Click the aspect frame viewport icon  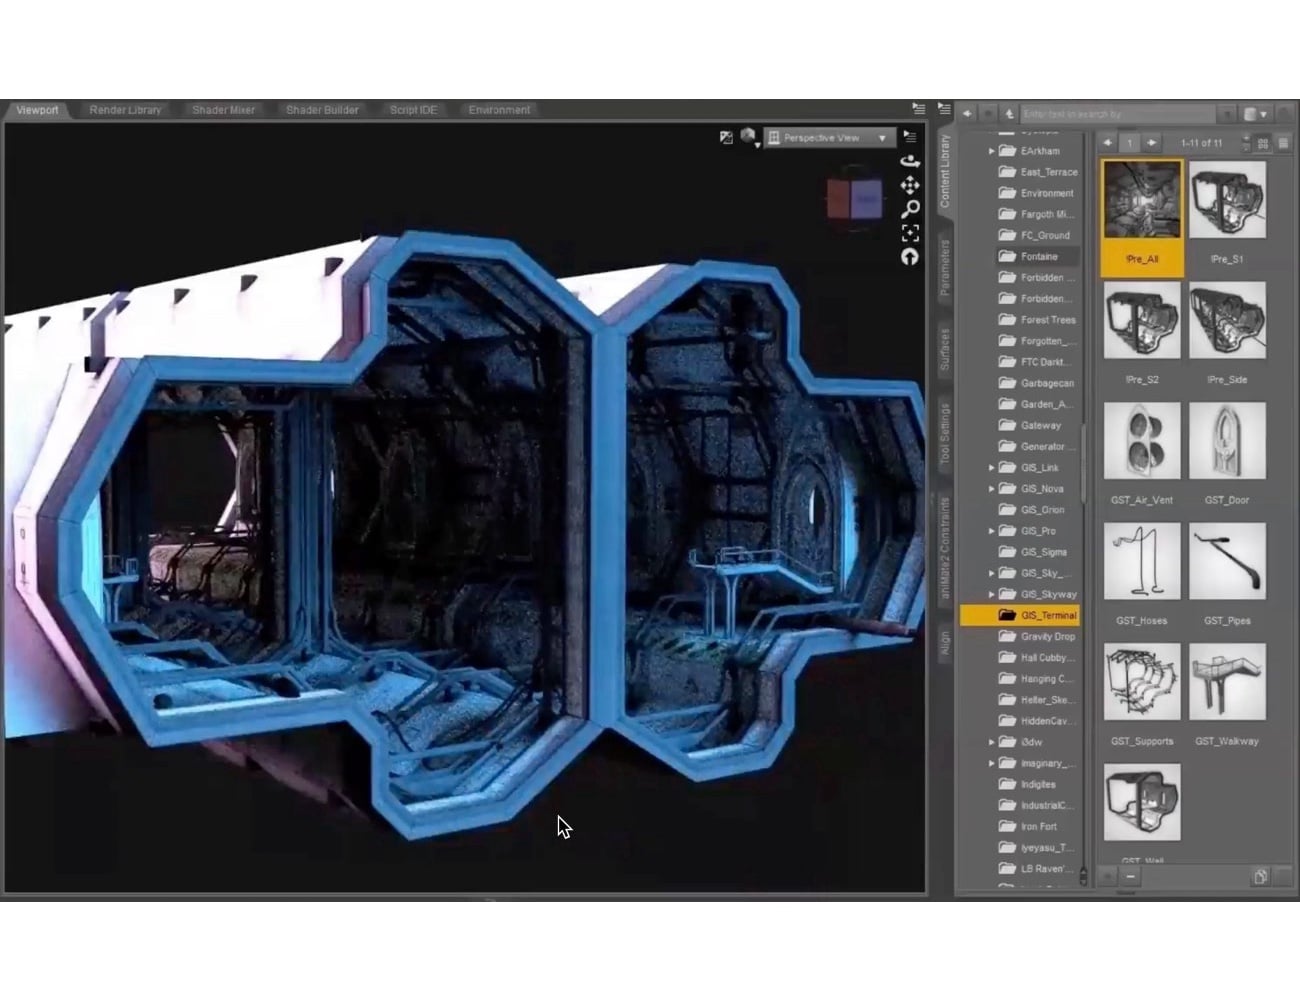[x=911, y=232]
